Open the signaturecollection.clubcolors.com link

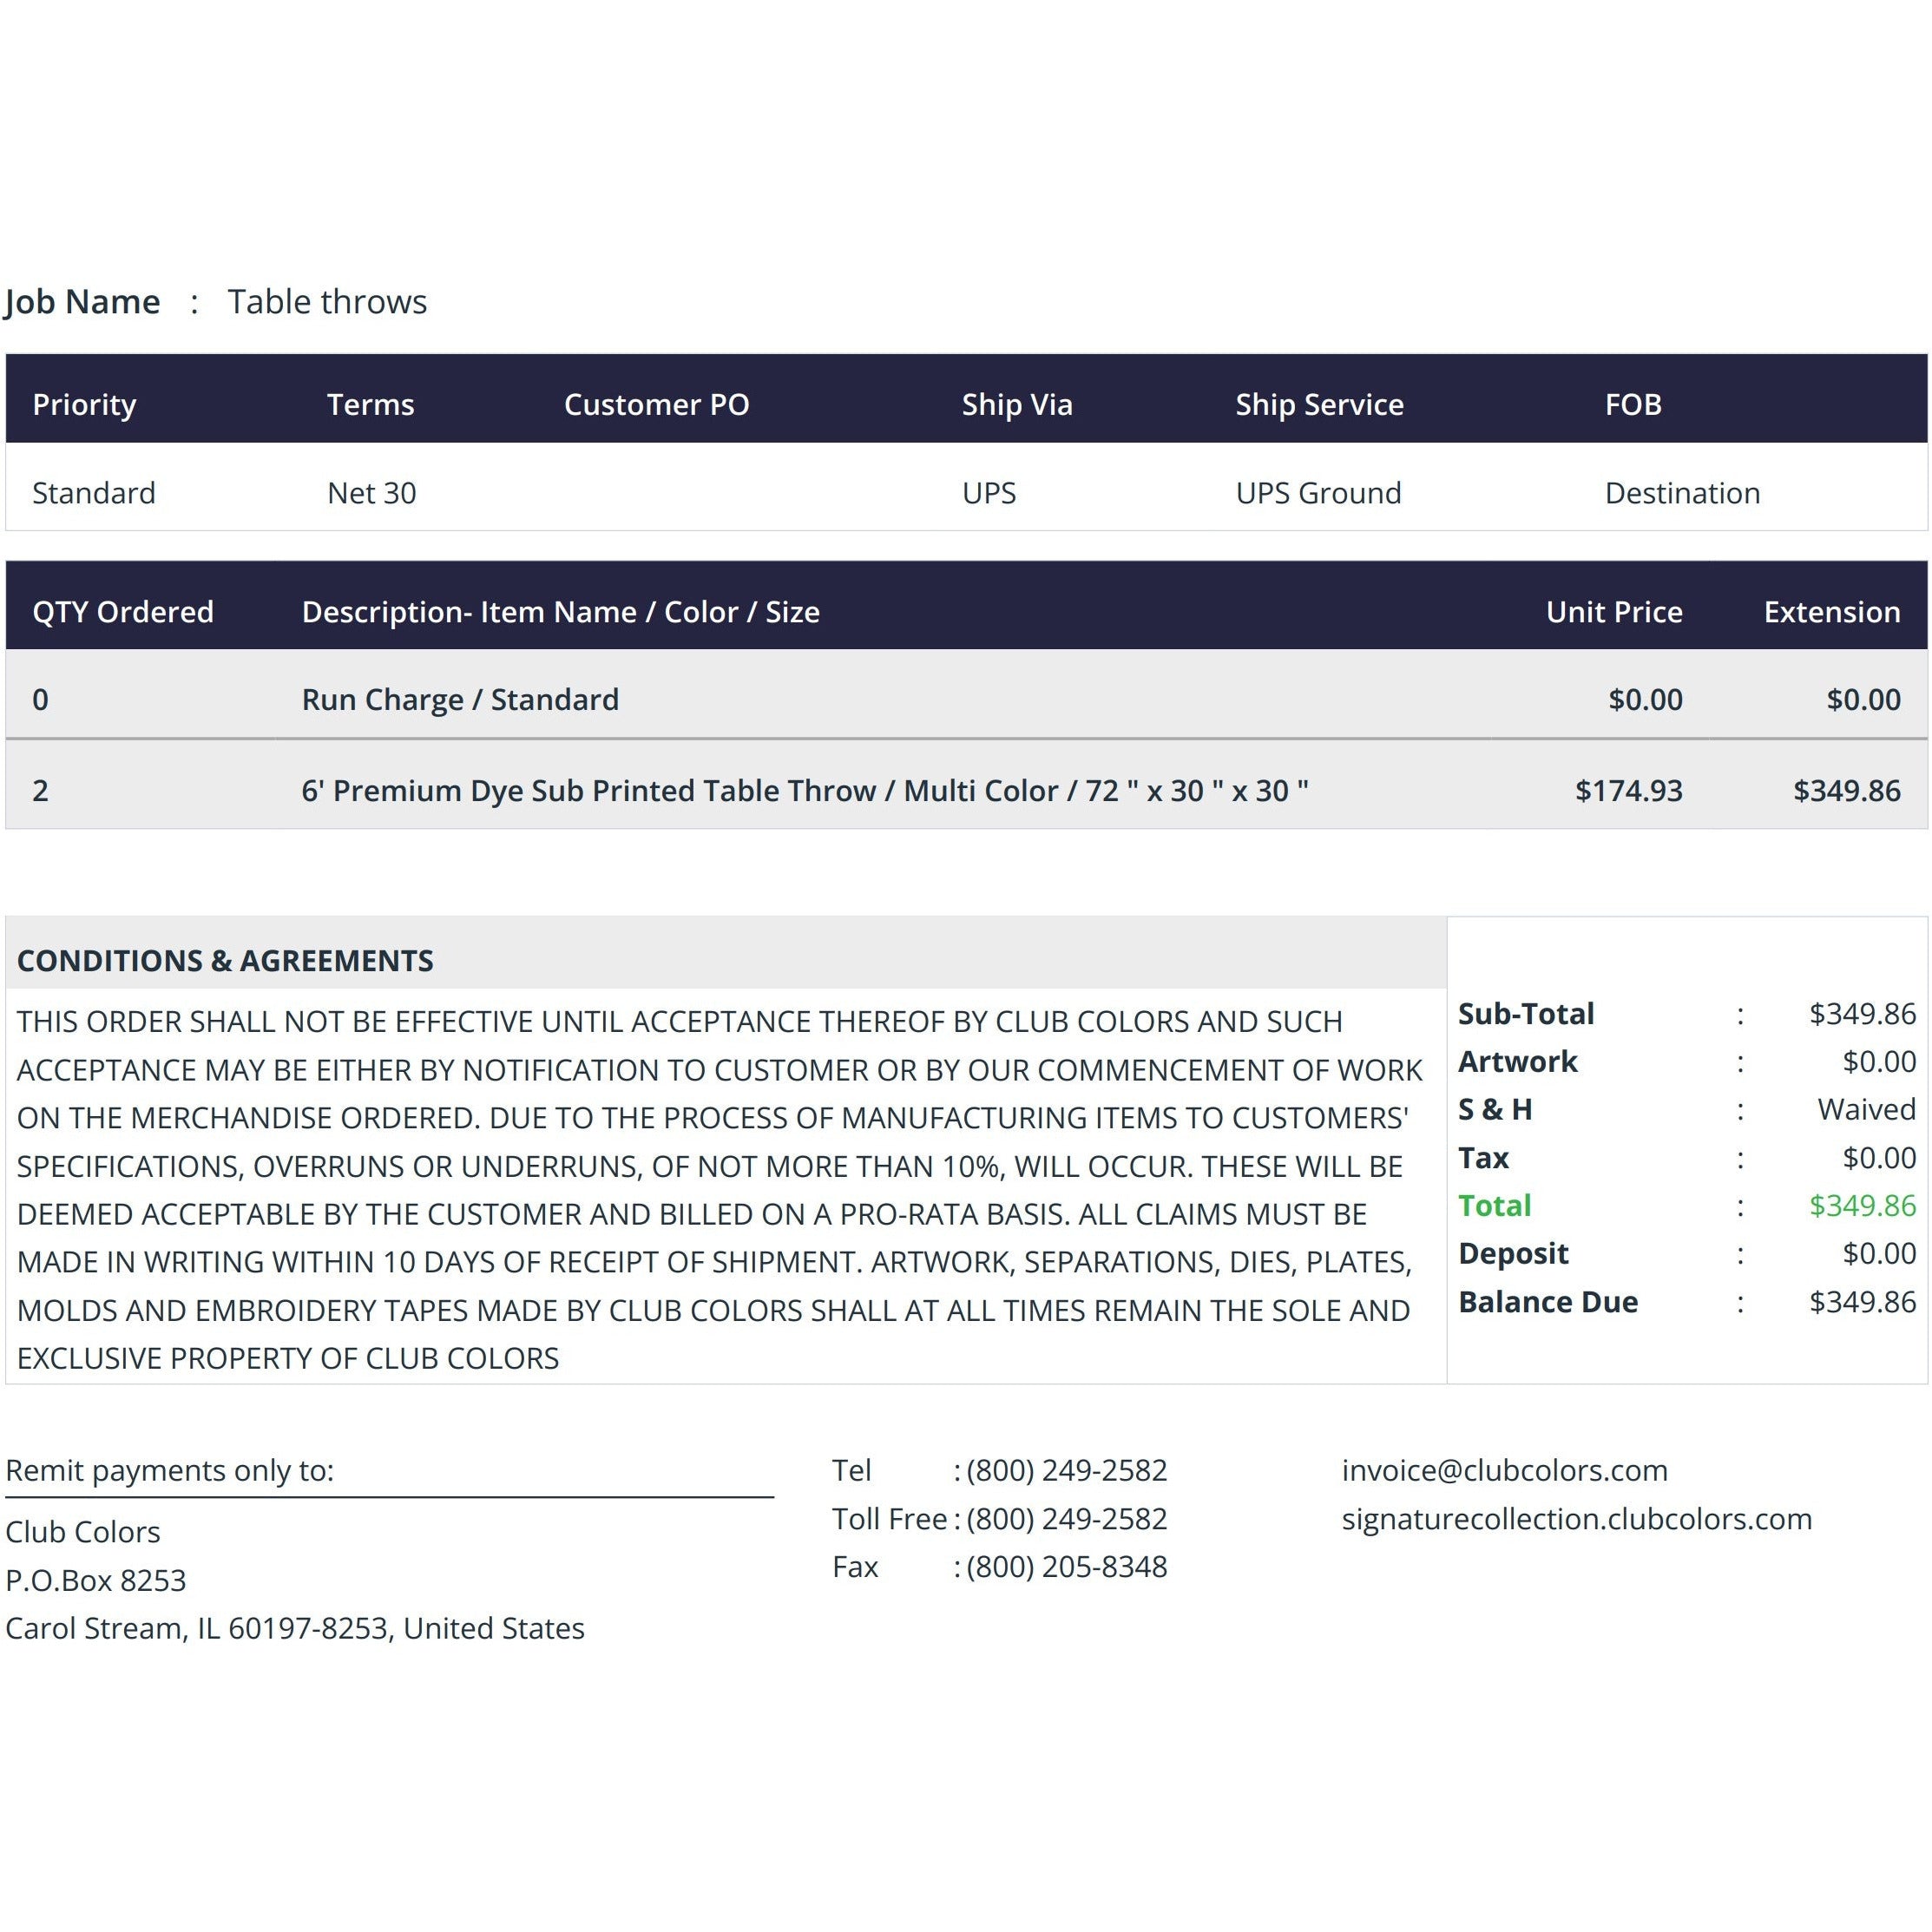coord(1576,1518)
